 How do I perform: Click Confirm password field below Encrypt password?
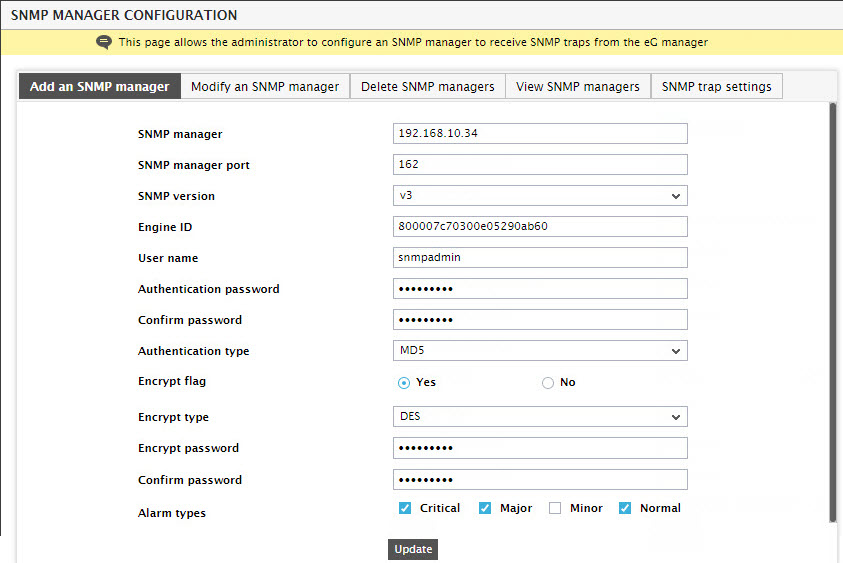pyautogui.click(x=540, y=480)
